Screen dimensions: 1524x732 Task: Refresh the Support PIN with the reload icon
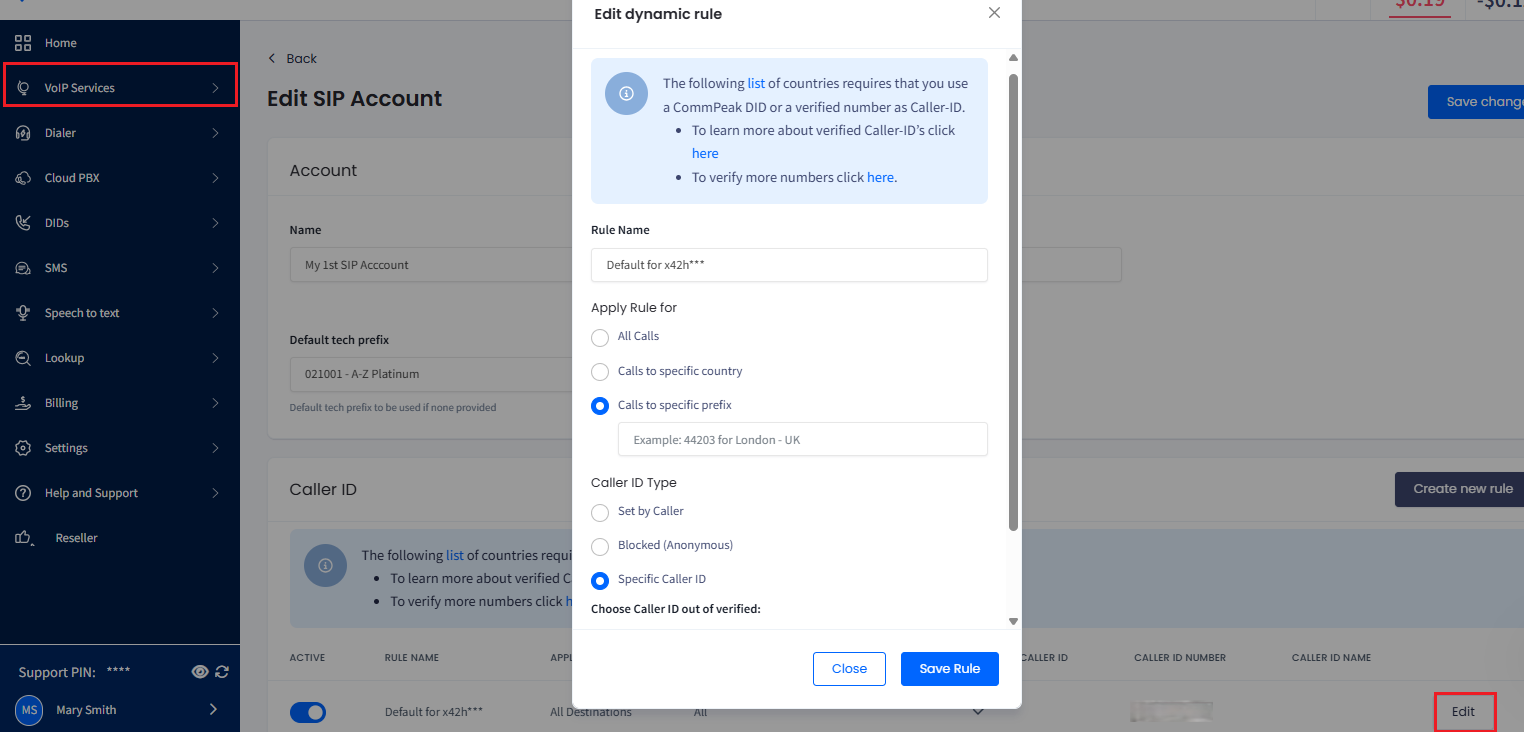pyautogui.click(x=222, y=672)
